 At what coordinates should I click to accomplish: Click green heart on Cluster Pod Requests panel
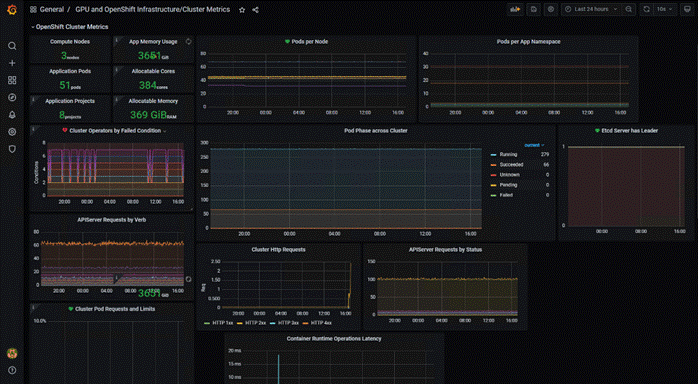70,308
